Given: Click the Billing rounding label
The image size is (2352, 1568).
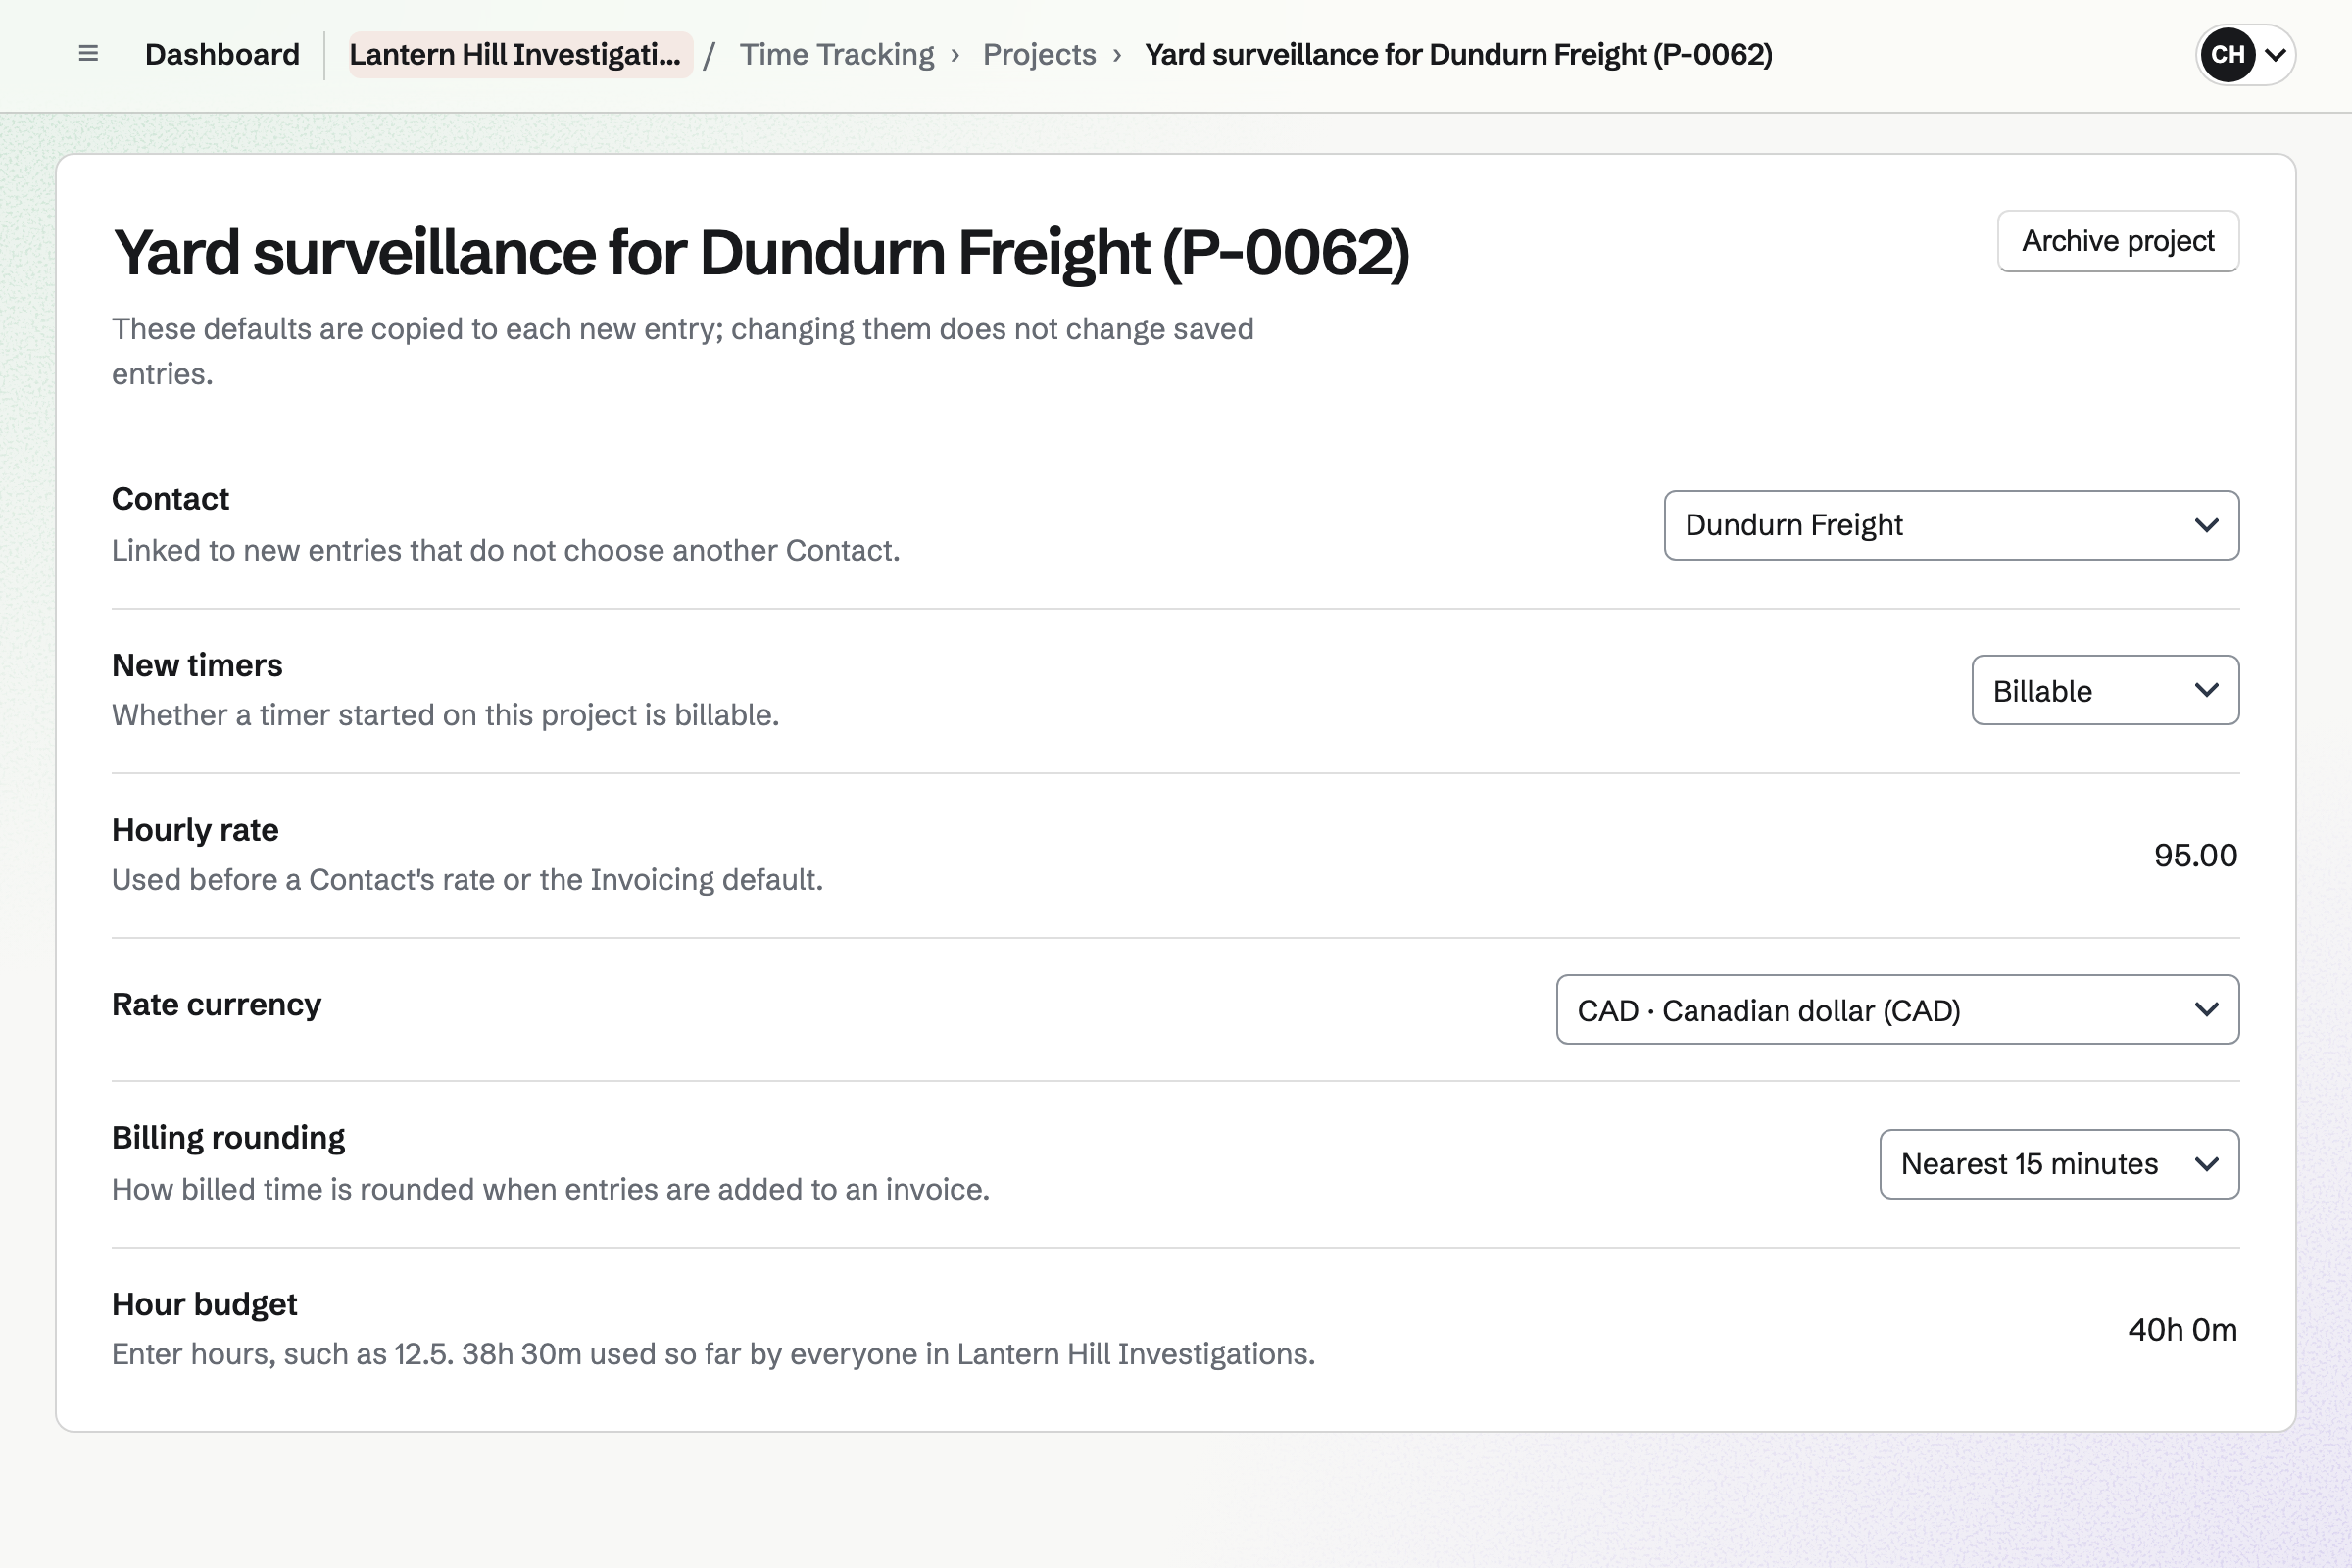Looking at the screenshot, I should (x=228, y=1138).
